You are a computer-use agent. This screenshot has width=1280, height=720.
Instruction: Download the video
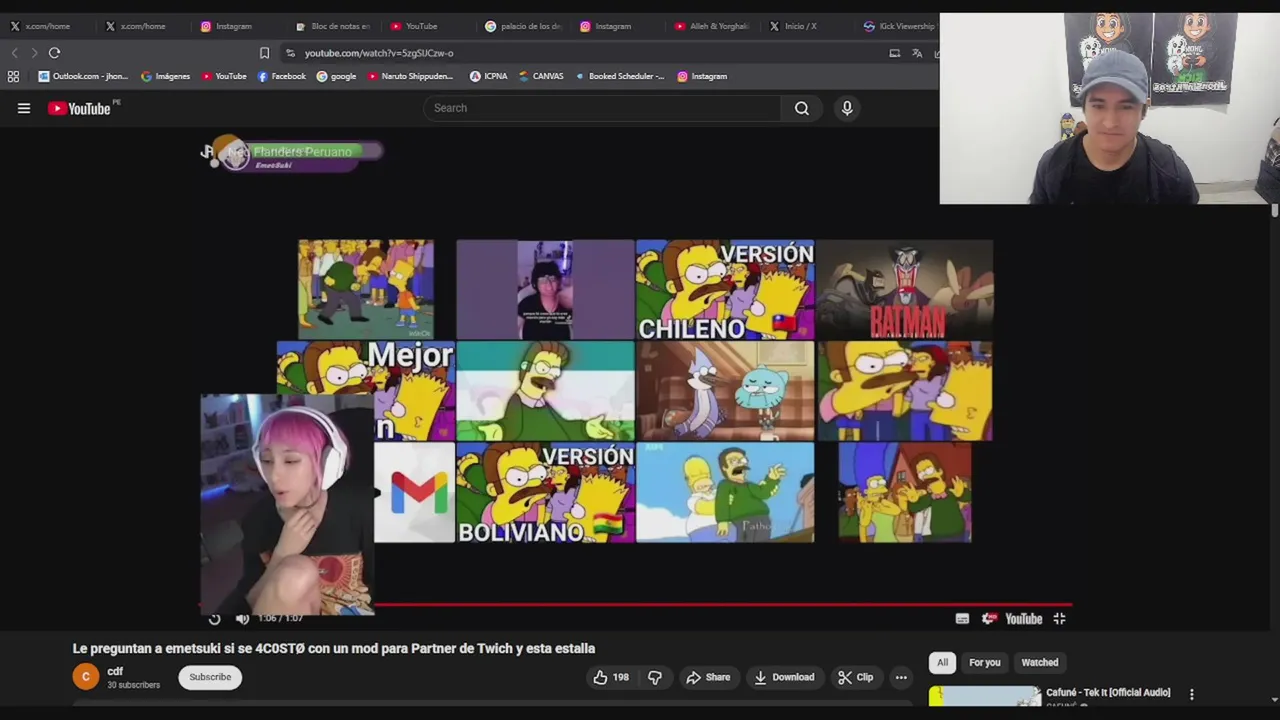[x=784, y=677]
